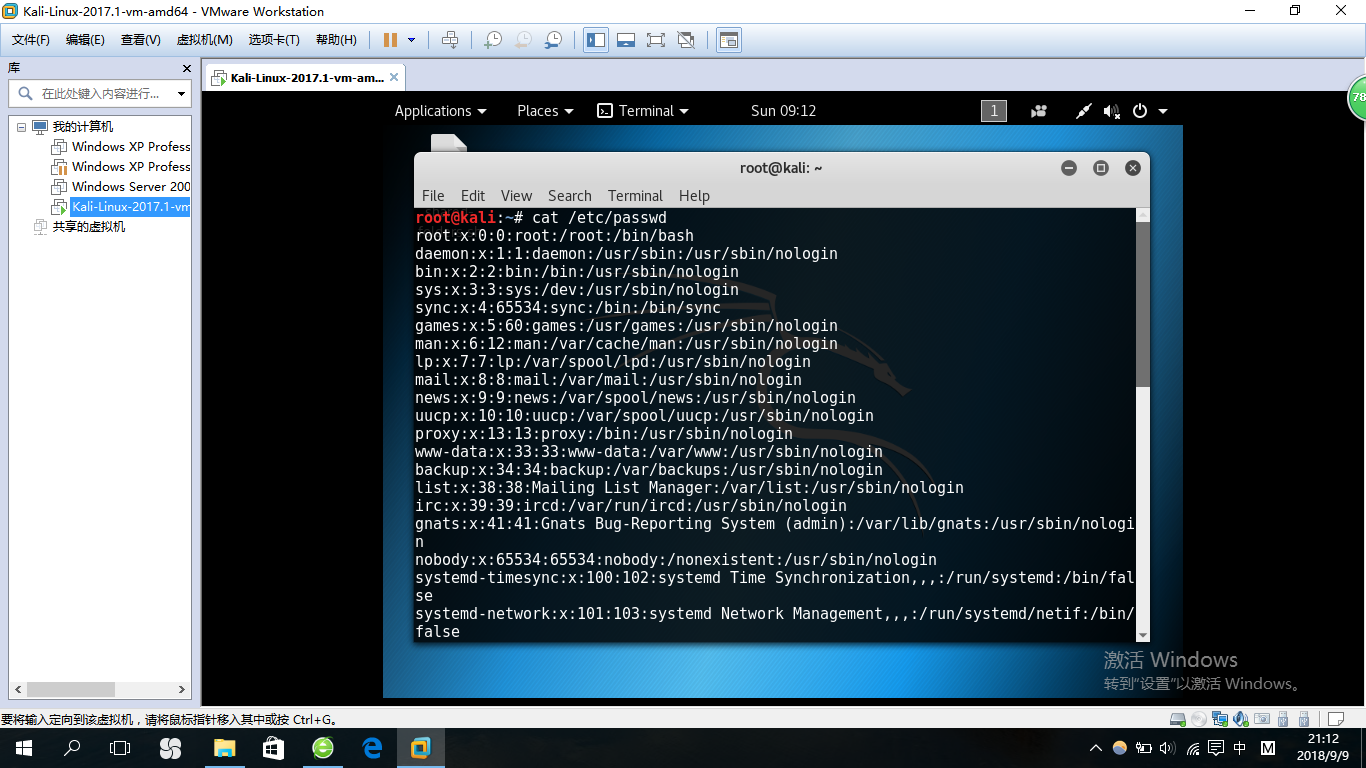Open the terminal Search menu
The width and height of the screenshot is (1366, 768).
[x=570, y=196]
